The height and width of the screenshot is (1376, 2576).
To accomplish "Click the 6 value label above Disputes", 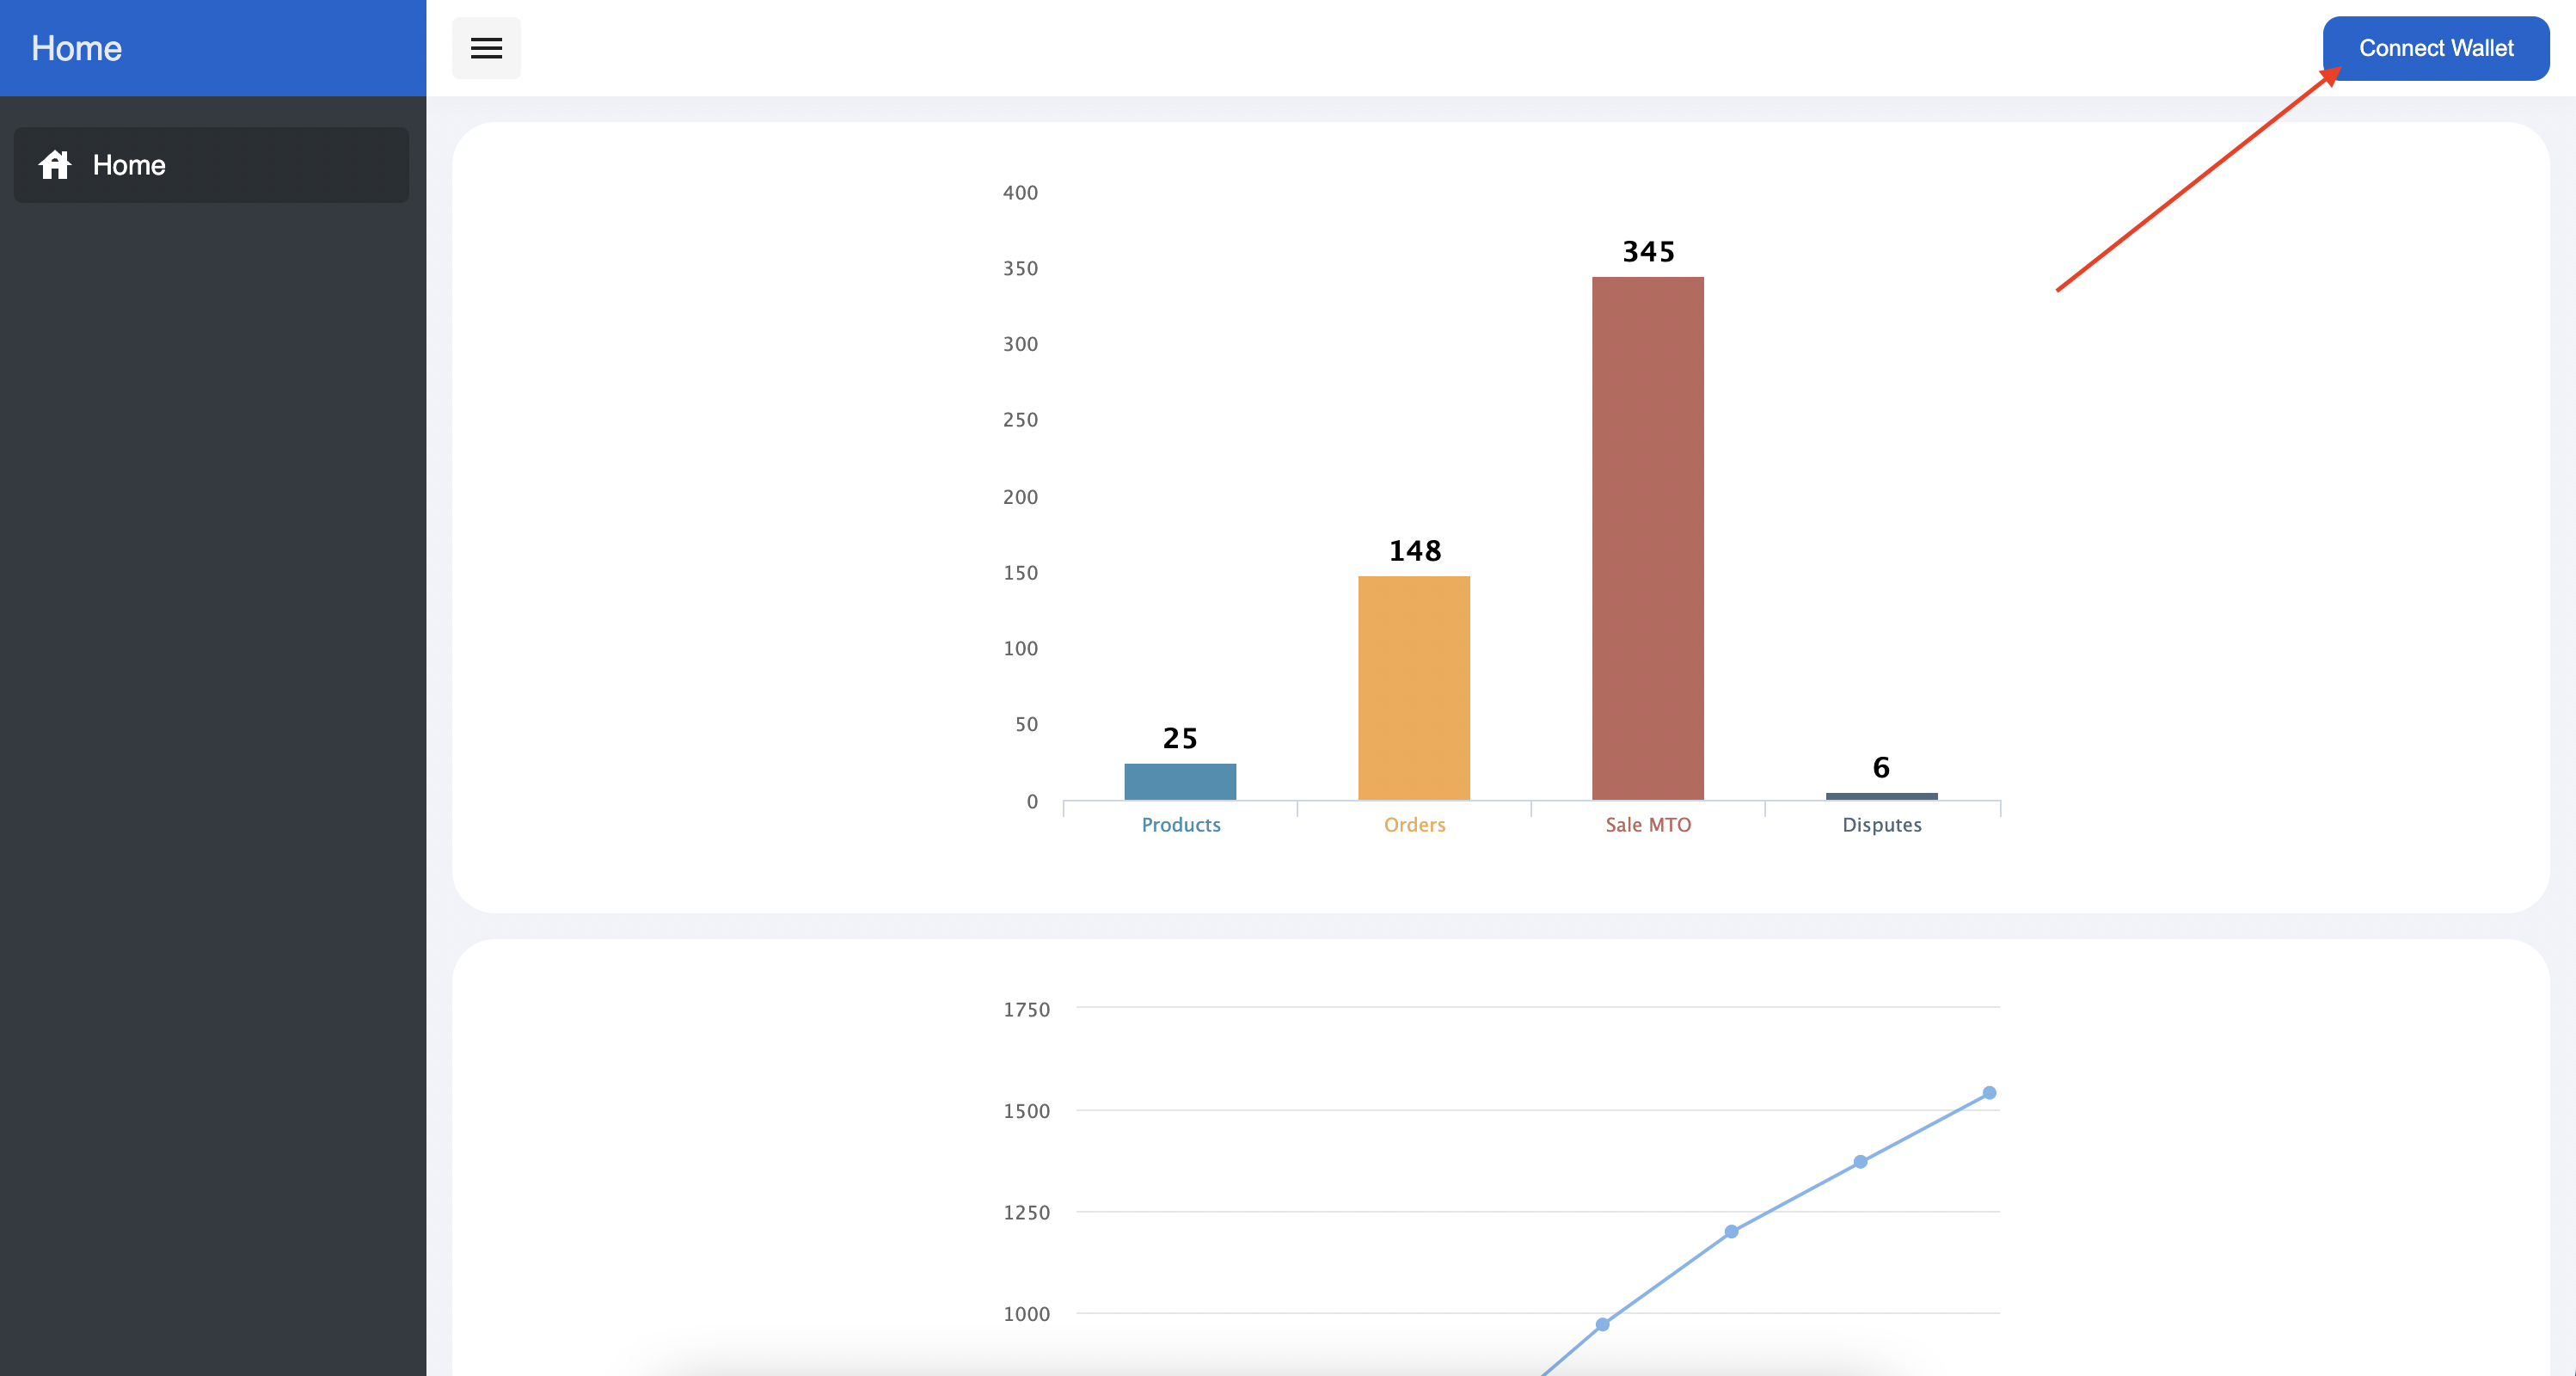I will coord(1881,767).
